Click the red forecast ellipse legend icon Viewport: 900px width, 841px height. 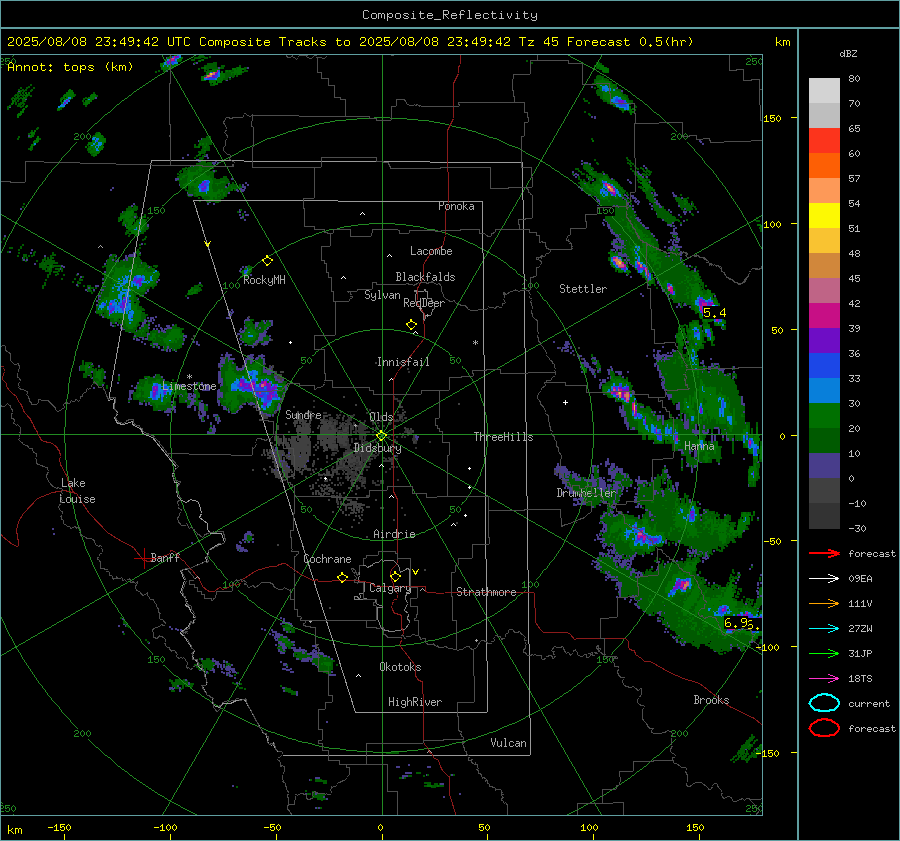tap(824, 728)
